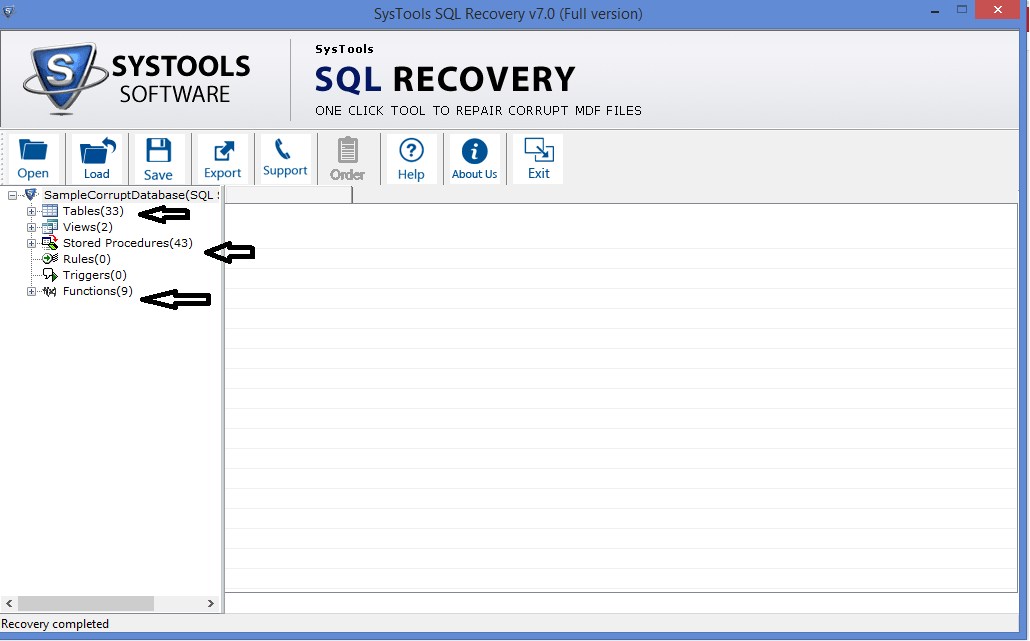Click the Recovery completed status text
1030x641 pixels.
click(55, 624)
